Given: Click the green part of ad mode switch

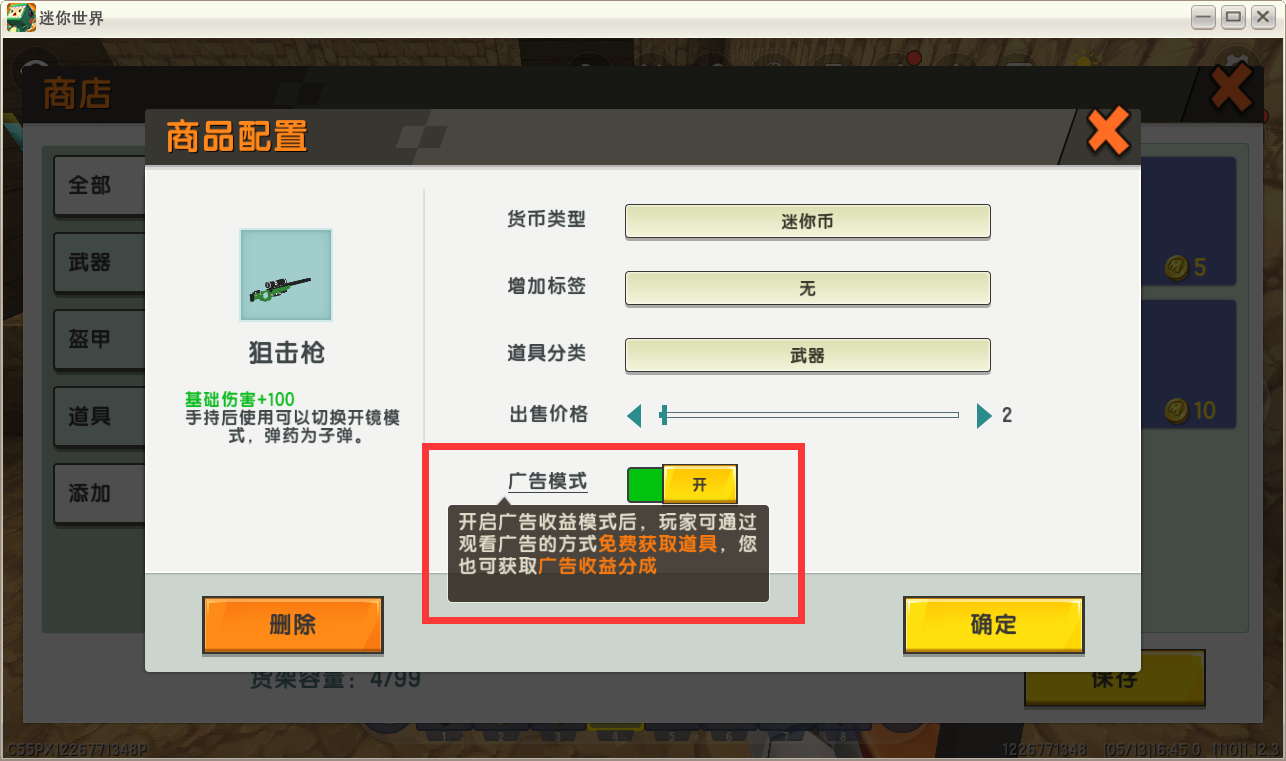Looking at the screenshot, I should (x=645, y=485).
